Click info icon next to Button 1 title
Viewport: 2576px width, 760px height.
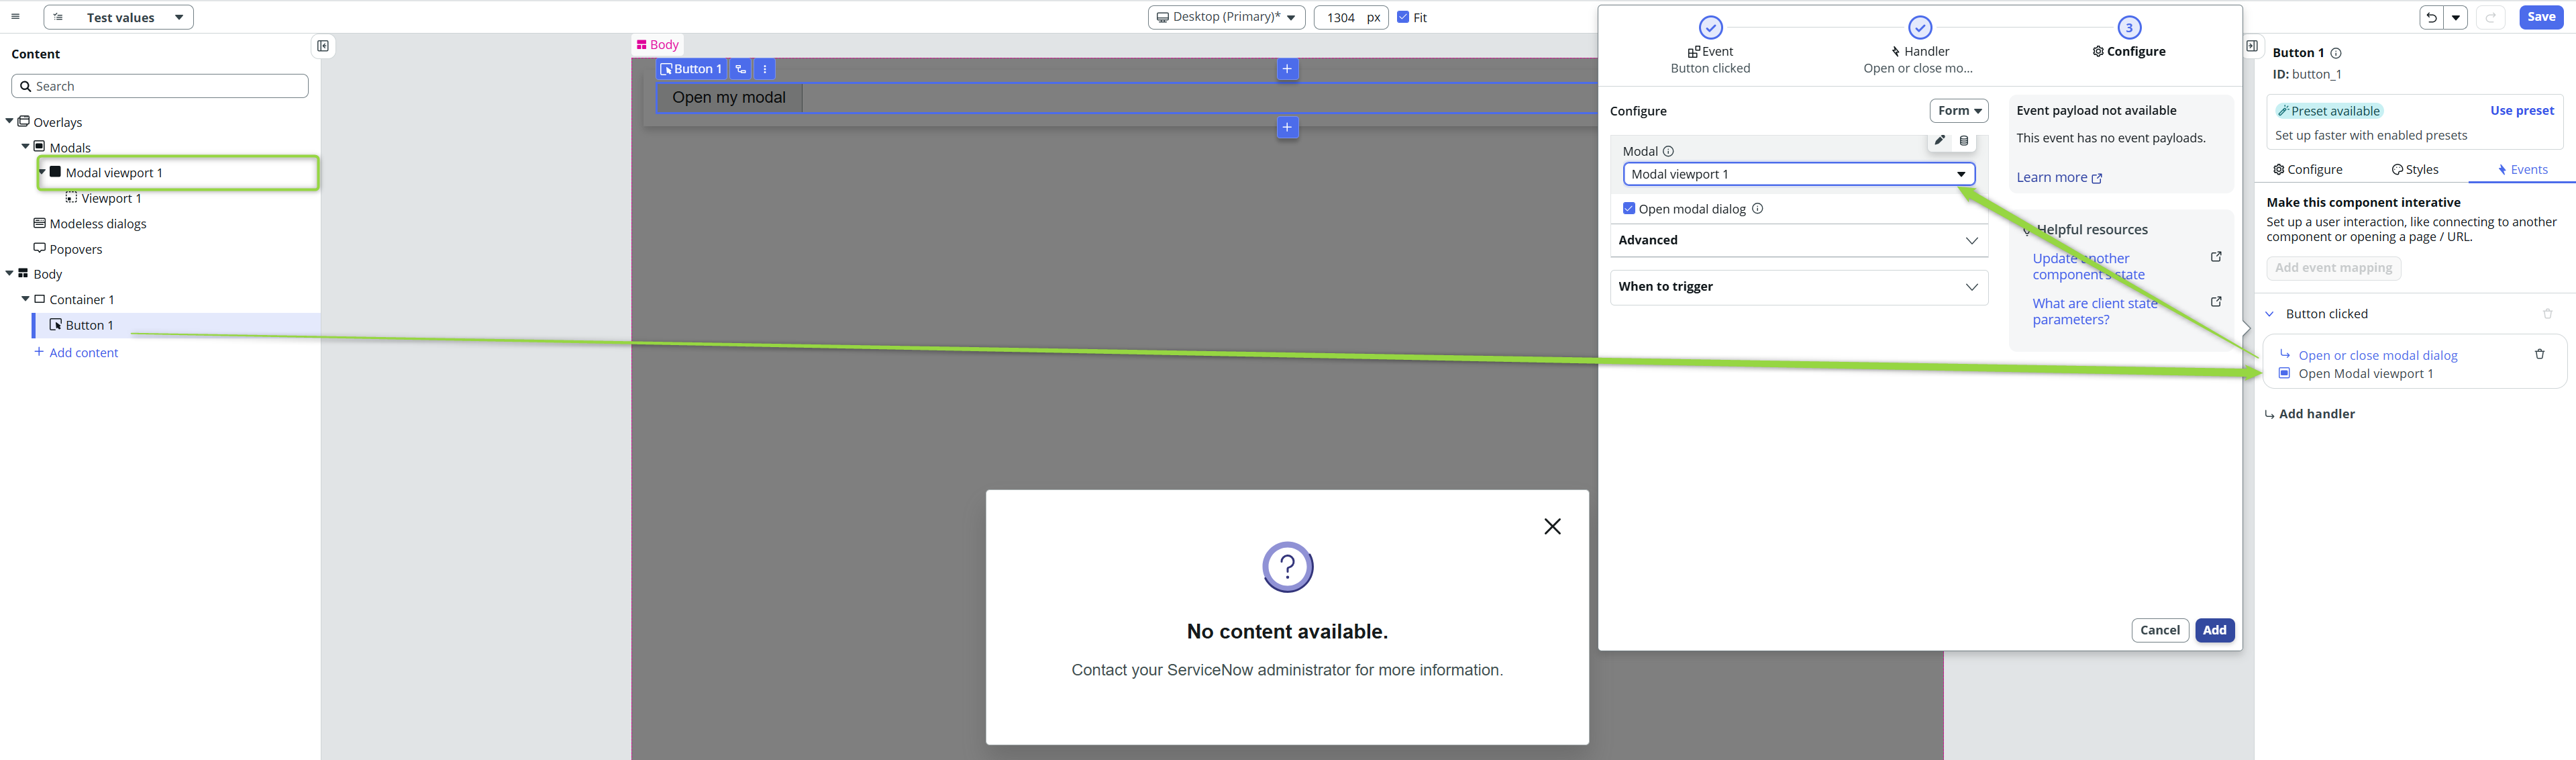(x=2336, y=53)
